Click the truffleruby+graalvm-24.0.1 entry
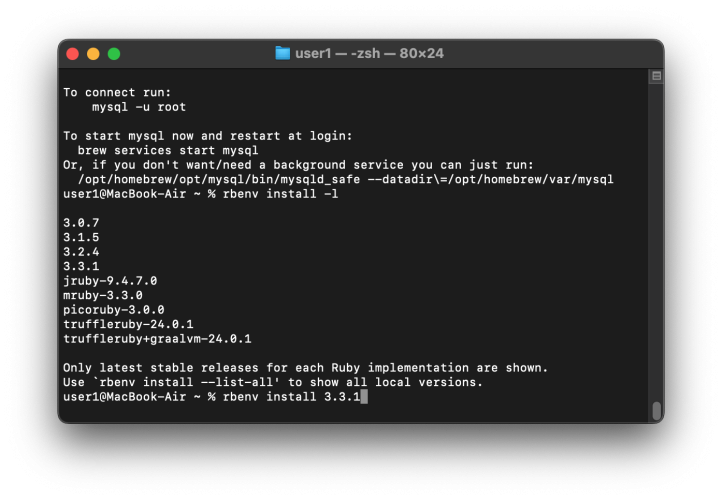This screenshot has width=722, height=500. (x=157, y=339)
